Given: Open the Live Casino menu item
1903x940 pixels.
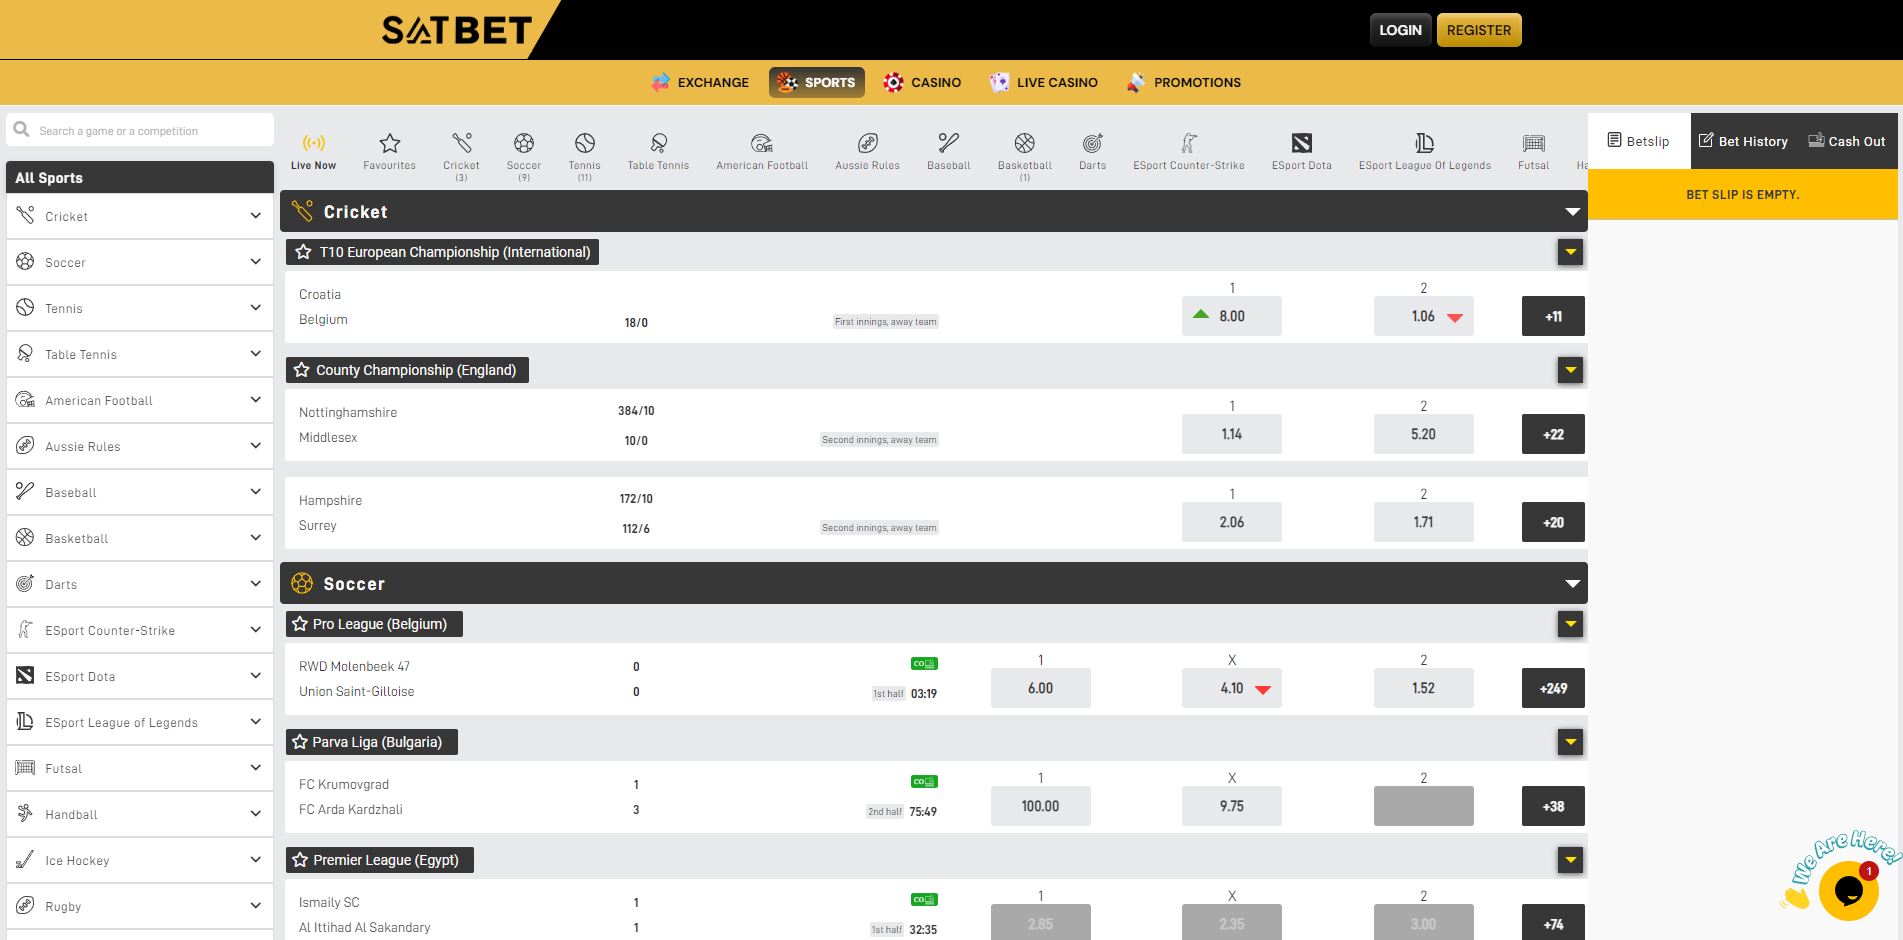Looking at the screenshot, I should [x=1043, y=82].
